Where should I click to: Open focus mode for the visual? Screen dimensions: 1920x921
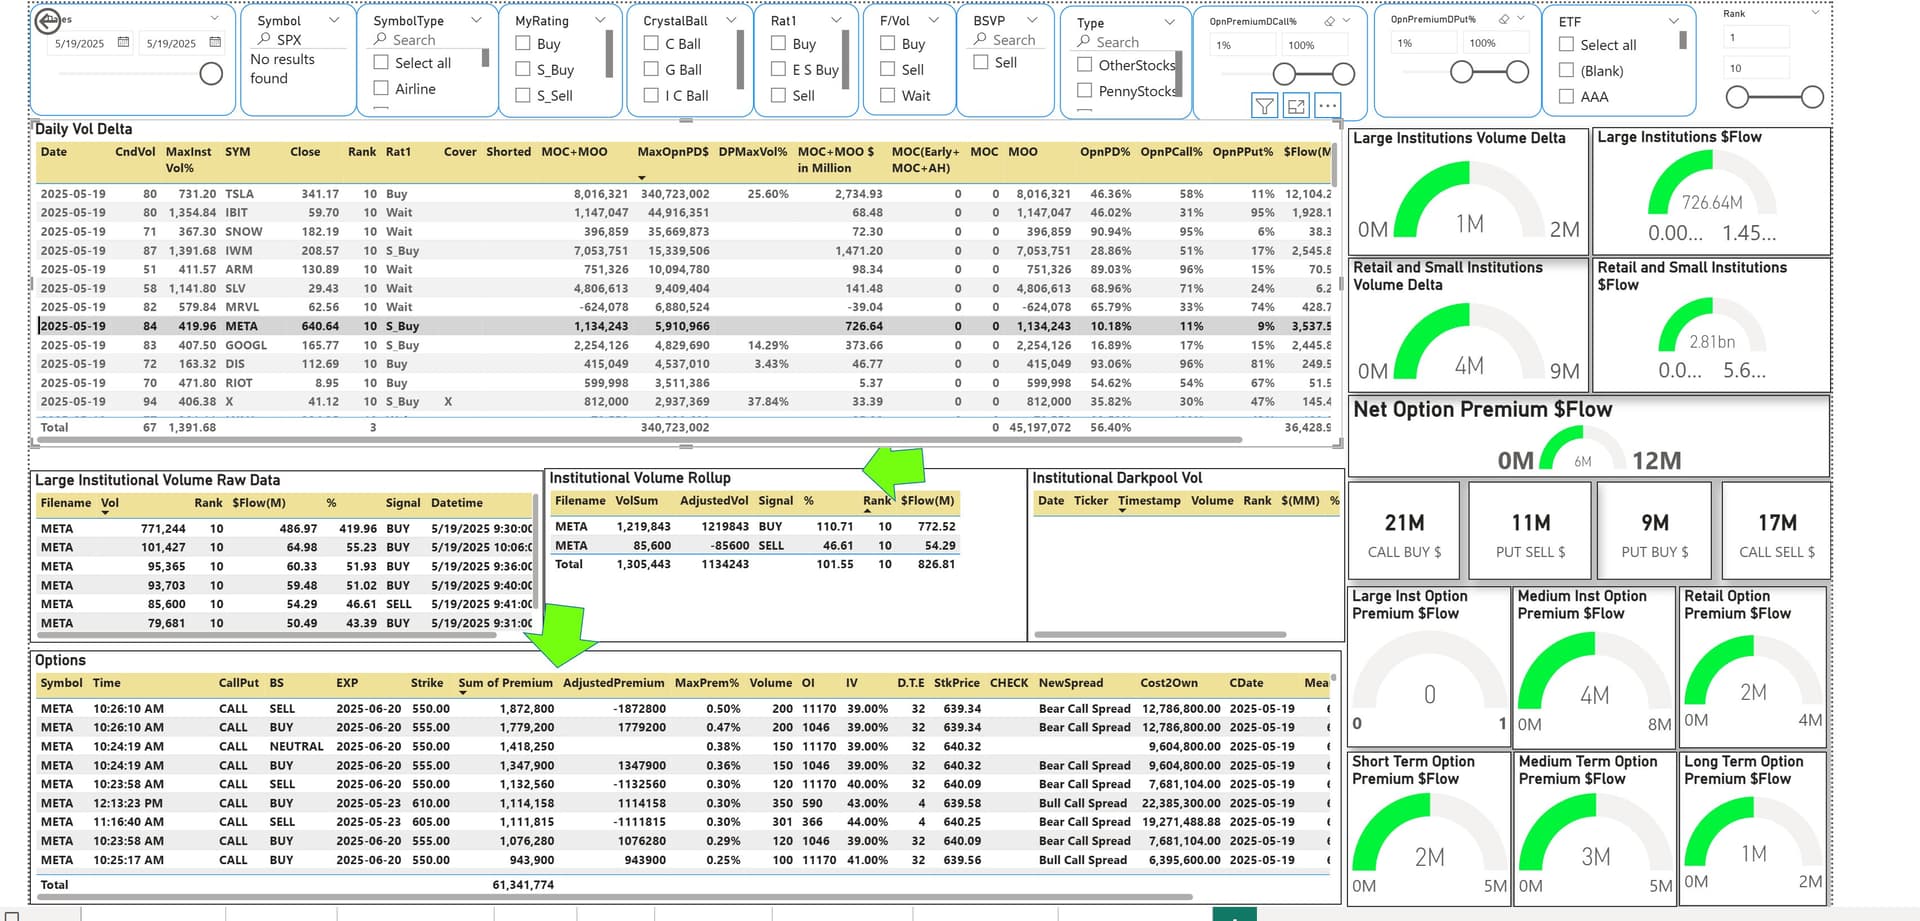(1296, 106)
